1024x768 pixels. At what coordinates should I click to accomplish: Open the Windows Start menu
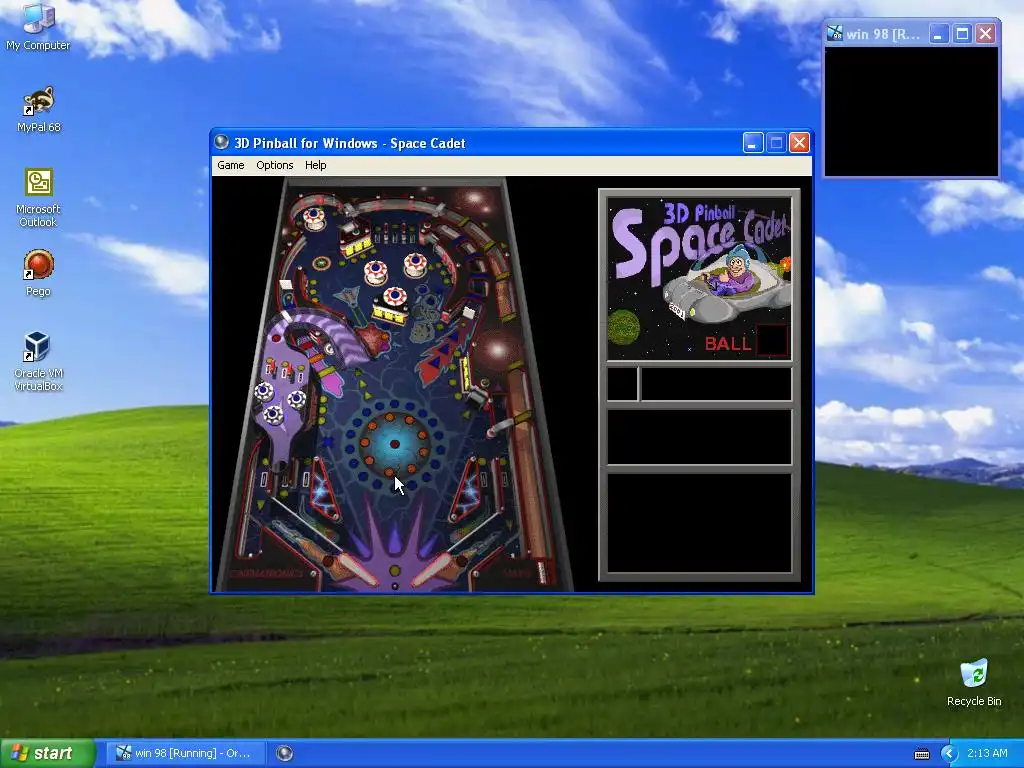pyautogui.click(x=47, y=753)
